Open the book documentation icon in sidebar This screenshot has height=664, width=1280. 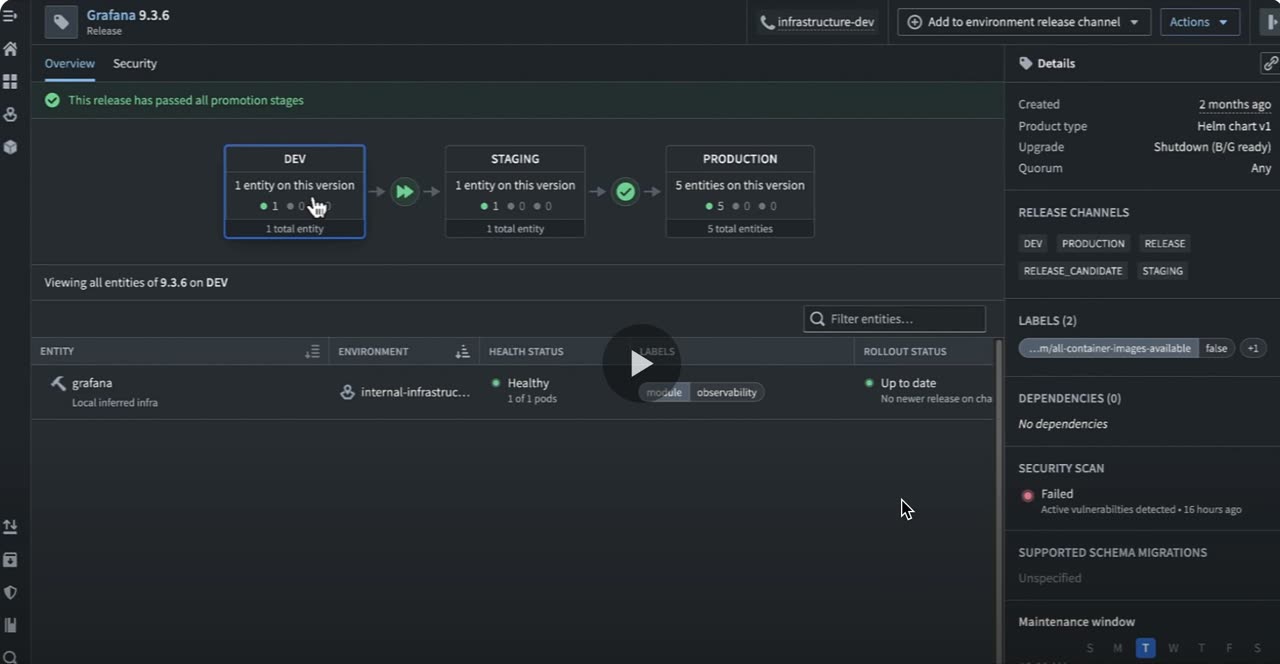click(10, 625)
